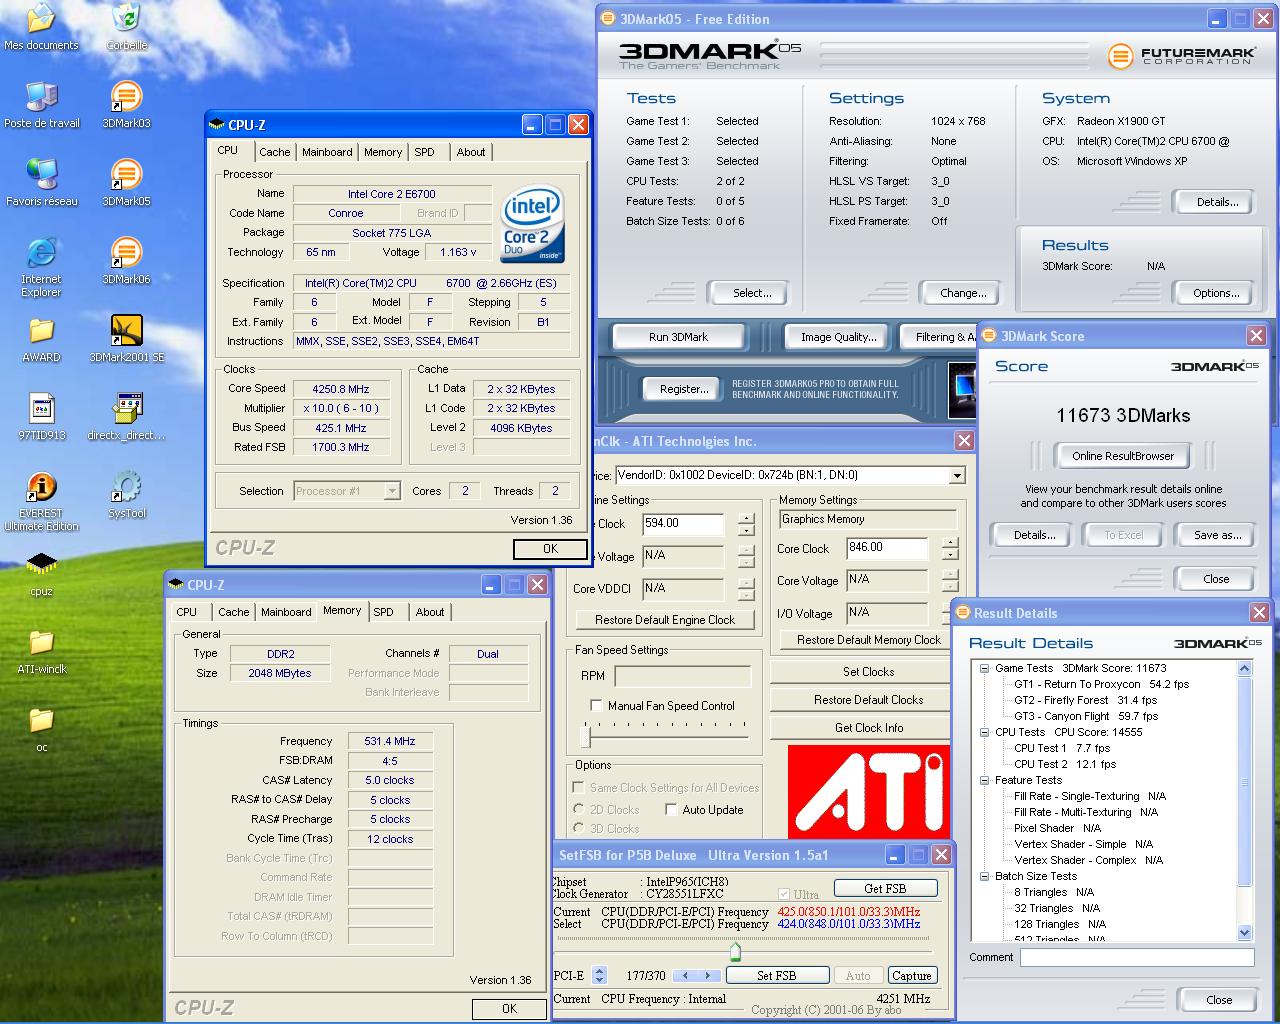Collapse the Batch Size Tests tree node
This screenshot has height=1024, width=1280.
coord(984,876)
